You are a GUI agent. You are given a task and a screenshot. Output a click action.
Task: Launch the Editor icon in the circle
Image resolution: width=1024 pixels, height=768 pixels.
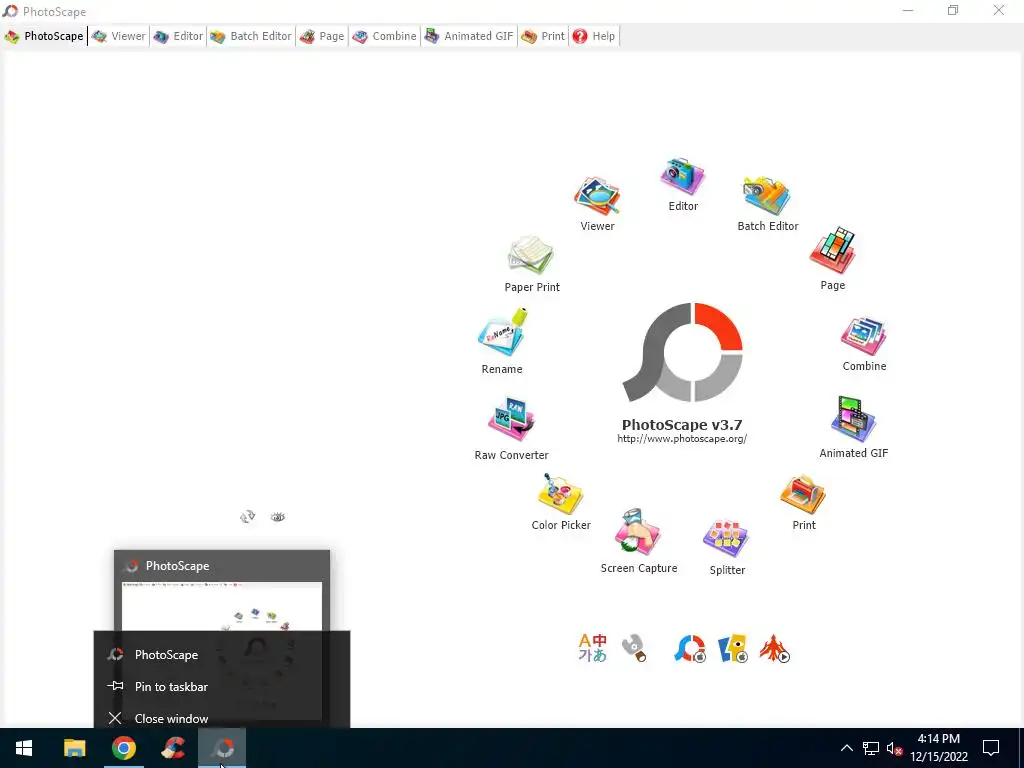[682, 177]
